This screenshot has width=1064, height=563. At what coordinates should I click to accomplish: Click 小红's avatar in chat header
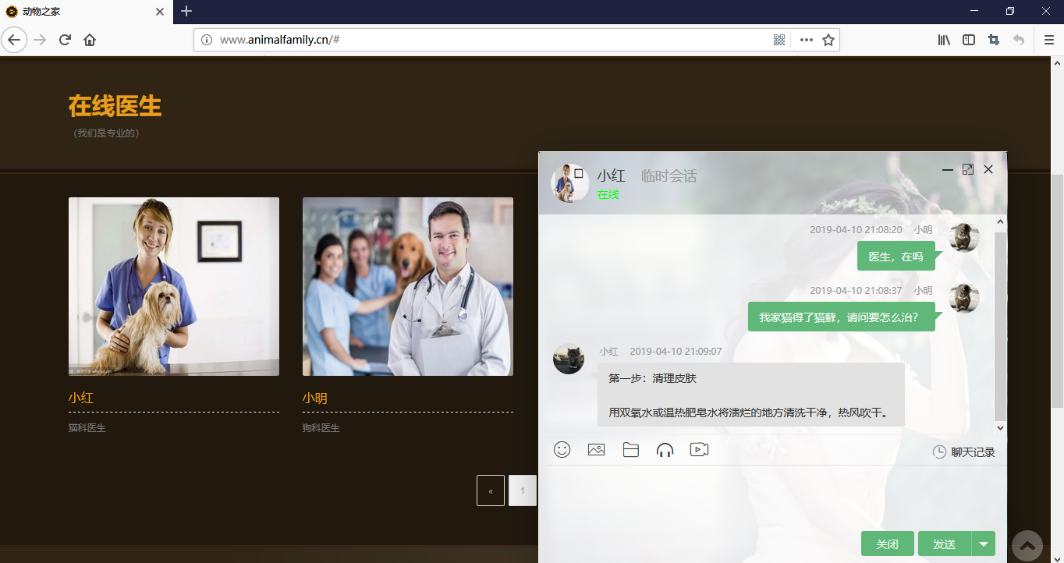click(x=569, y=183)
